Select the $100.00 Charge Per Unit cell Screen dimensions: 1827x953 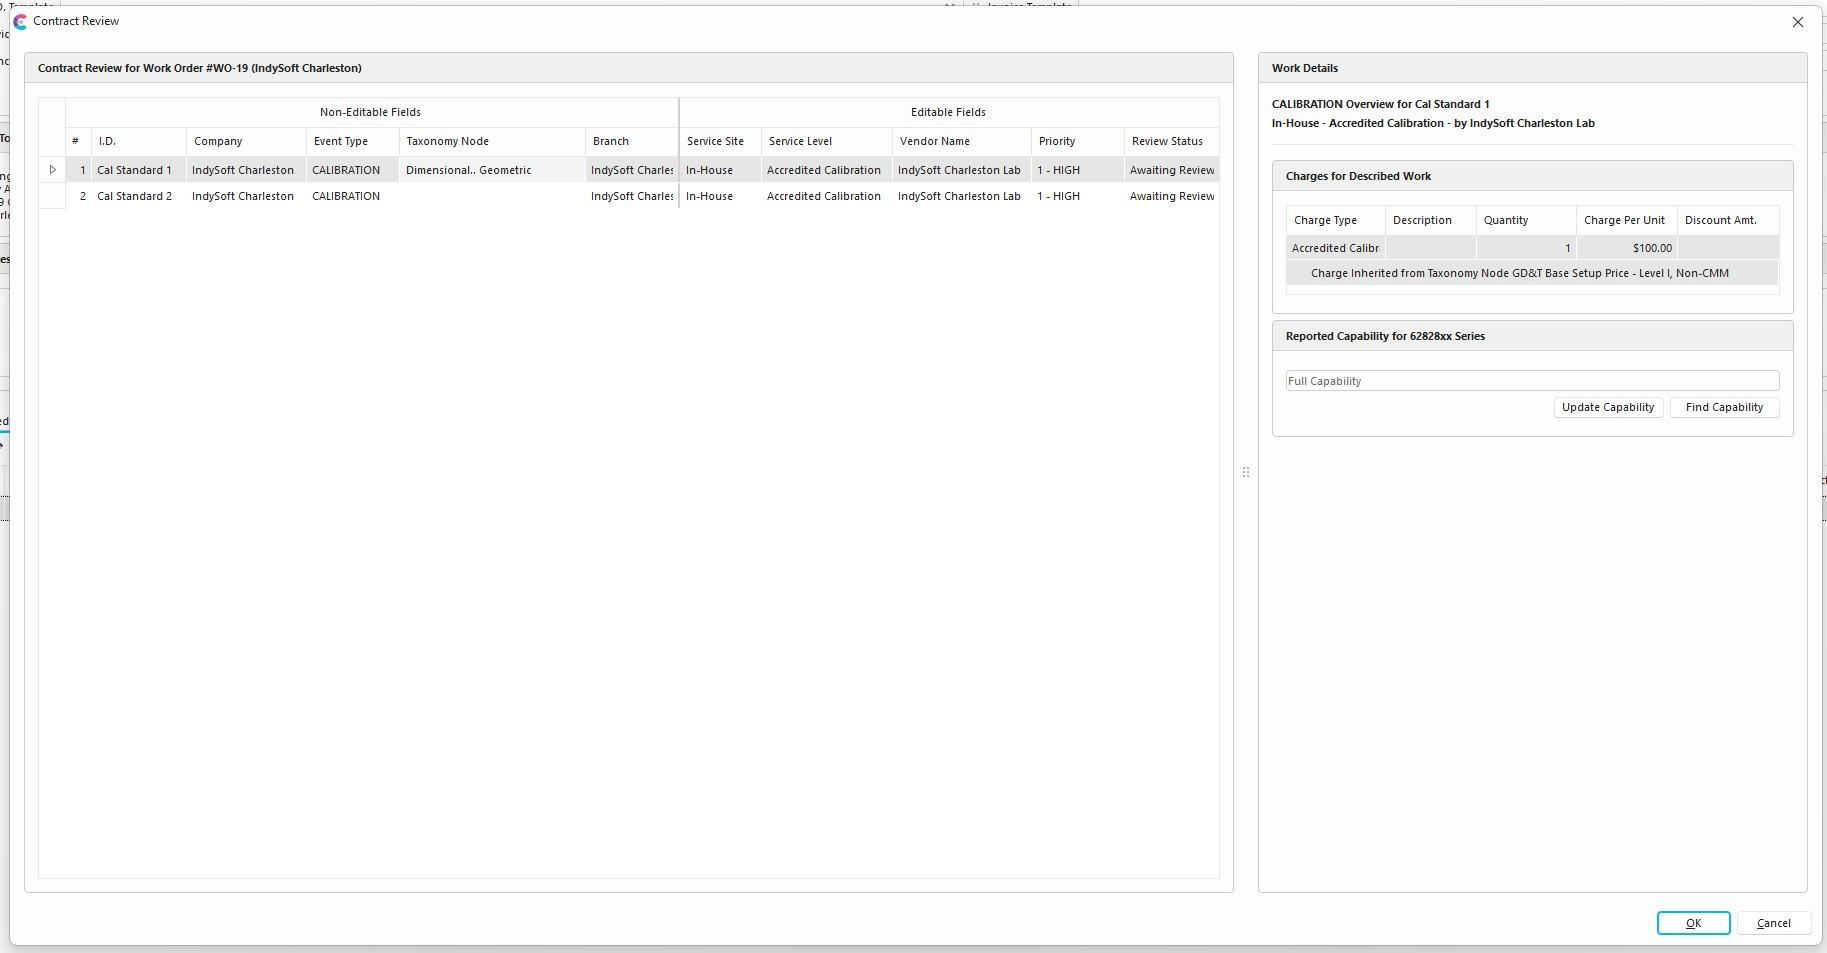pos(1625,248)
